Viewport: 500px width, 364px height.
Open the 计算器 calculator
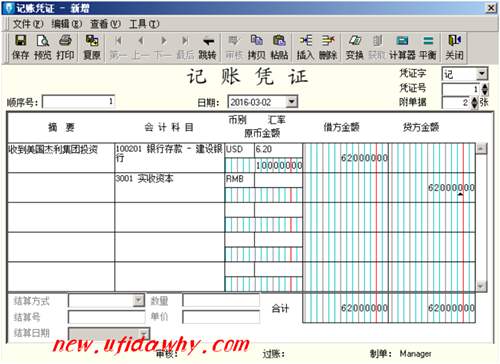coord(402,47)
